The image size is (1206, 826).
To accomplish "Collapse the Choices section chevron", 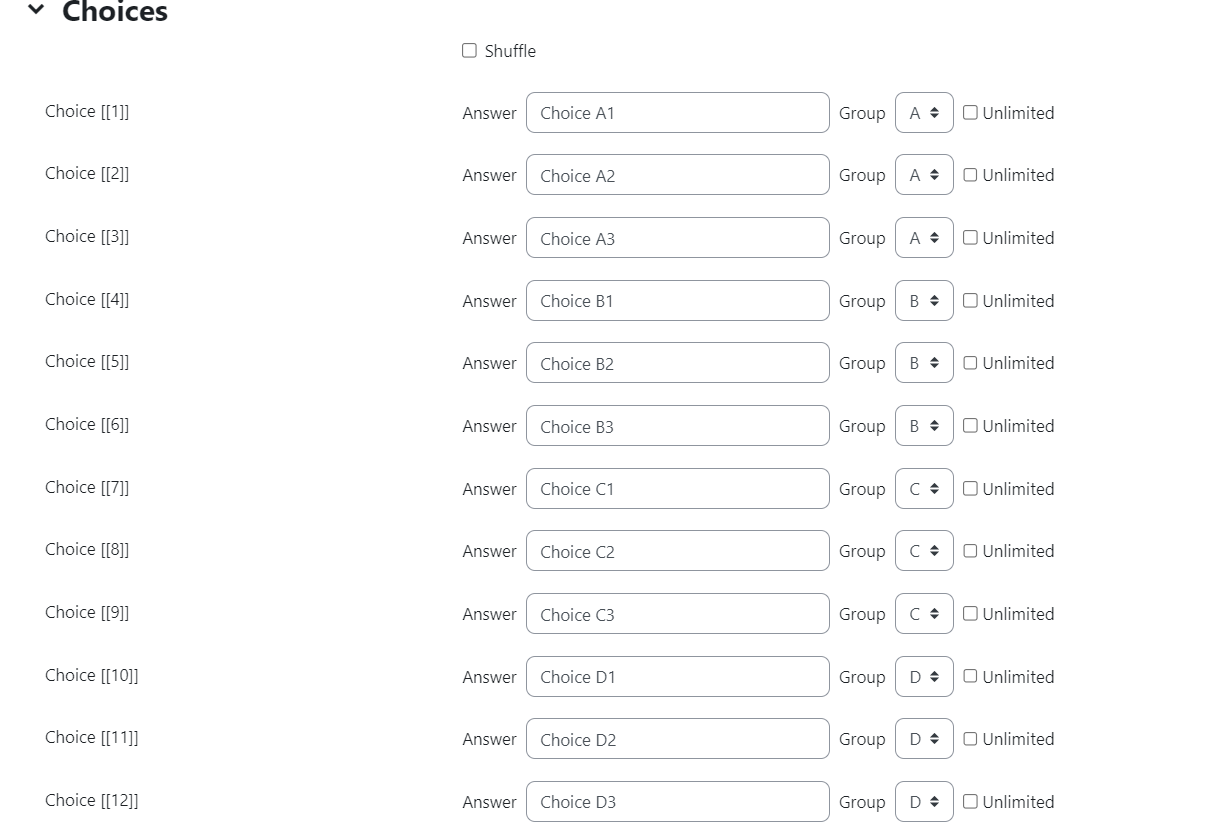I will [37, 10].
